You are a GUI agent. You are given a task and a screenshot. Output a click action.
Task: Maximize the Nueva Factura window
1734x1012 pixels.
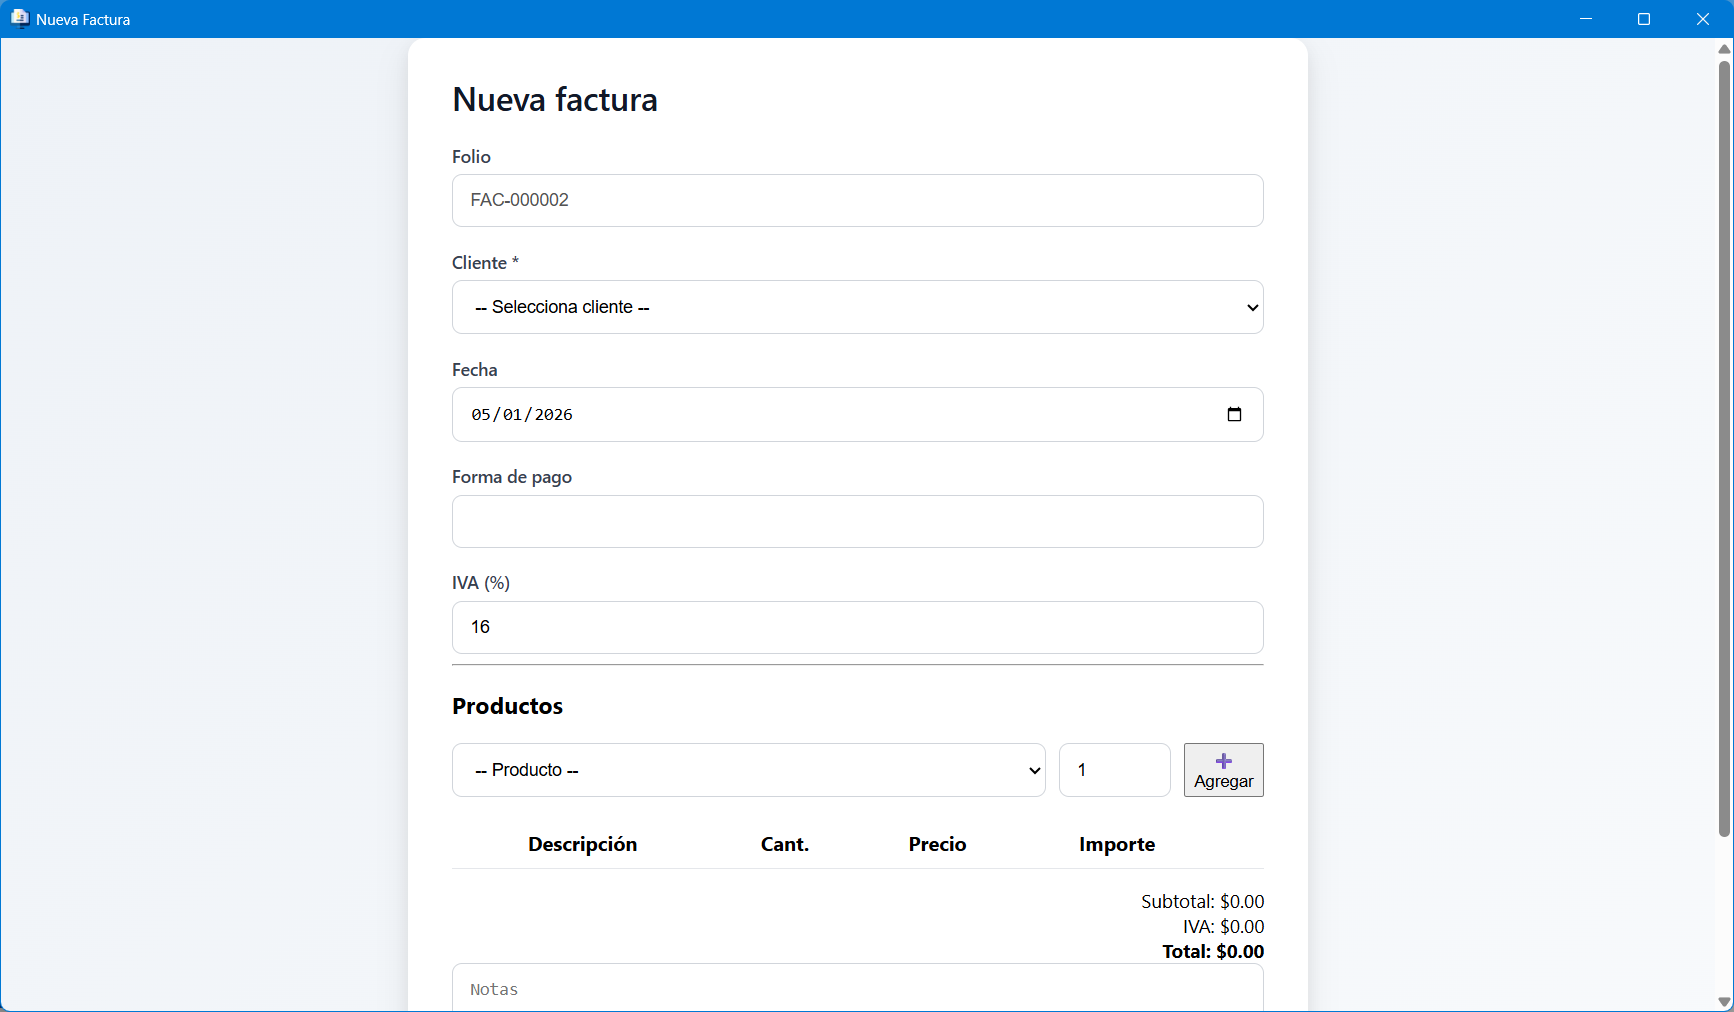point(1644,19)
